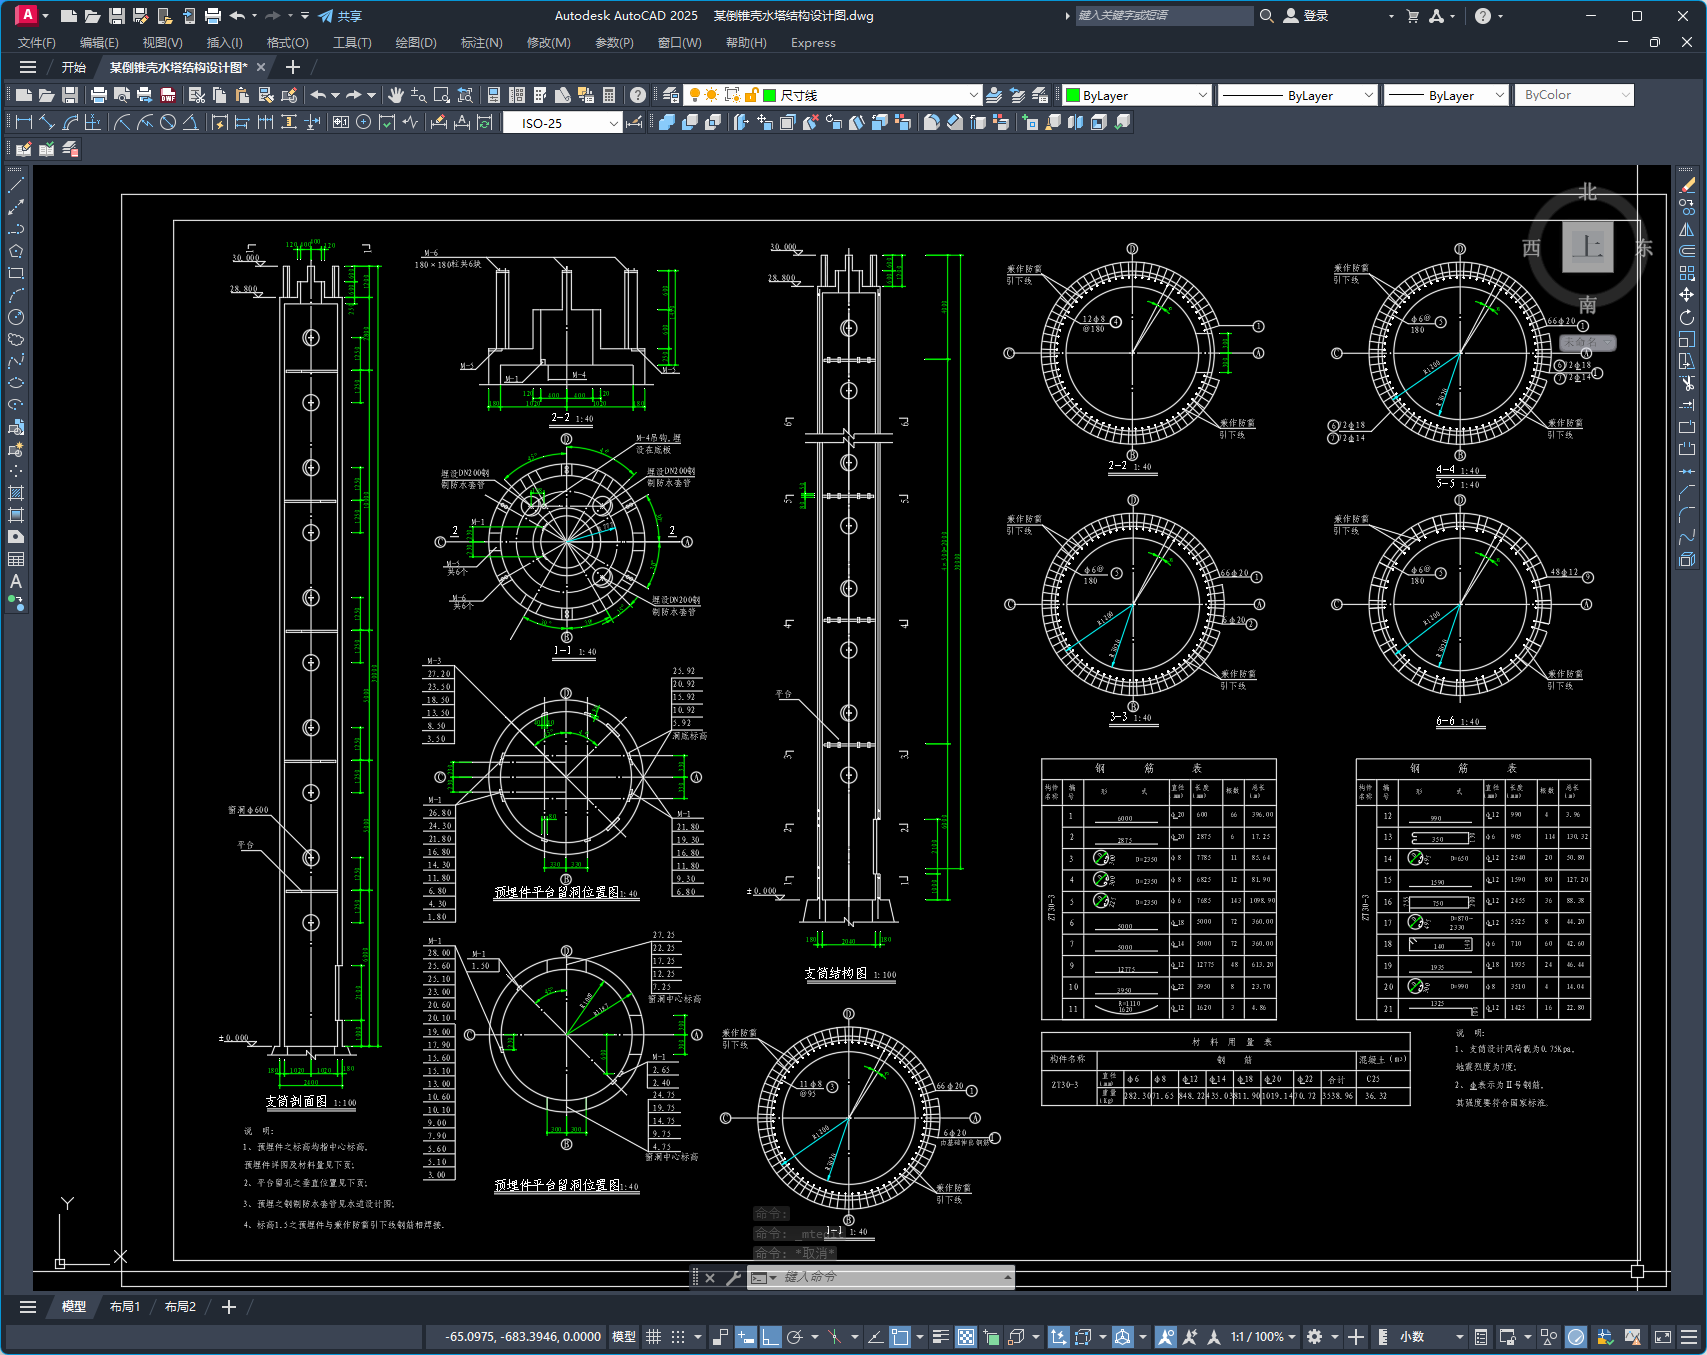The height and width of the screenshot is (1355, 1707).
Task: Toggle transparency display in the status bar
Action: click(x=966, y=1337)
